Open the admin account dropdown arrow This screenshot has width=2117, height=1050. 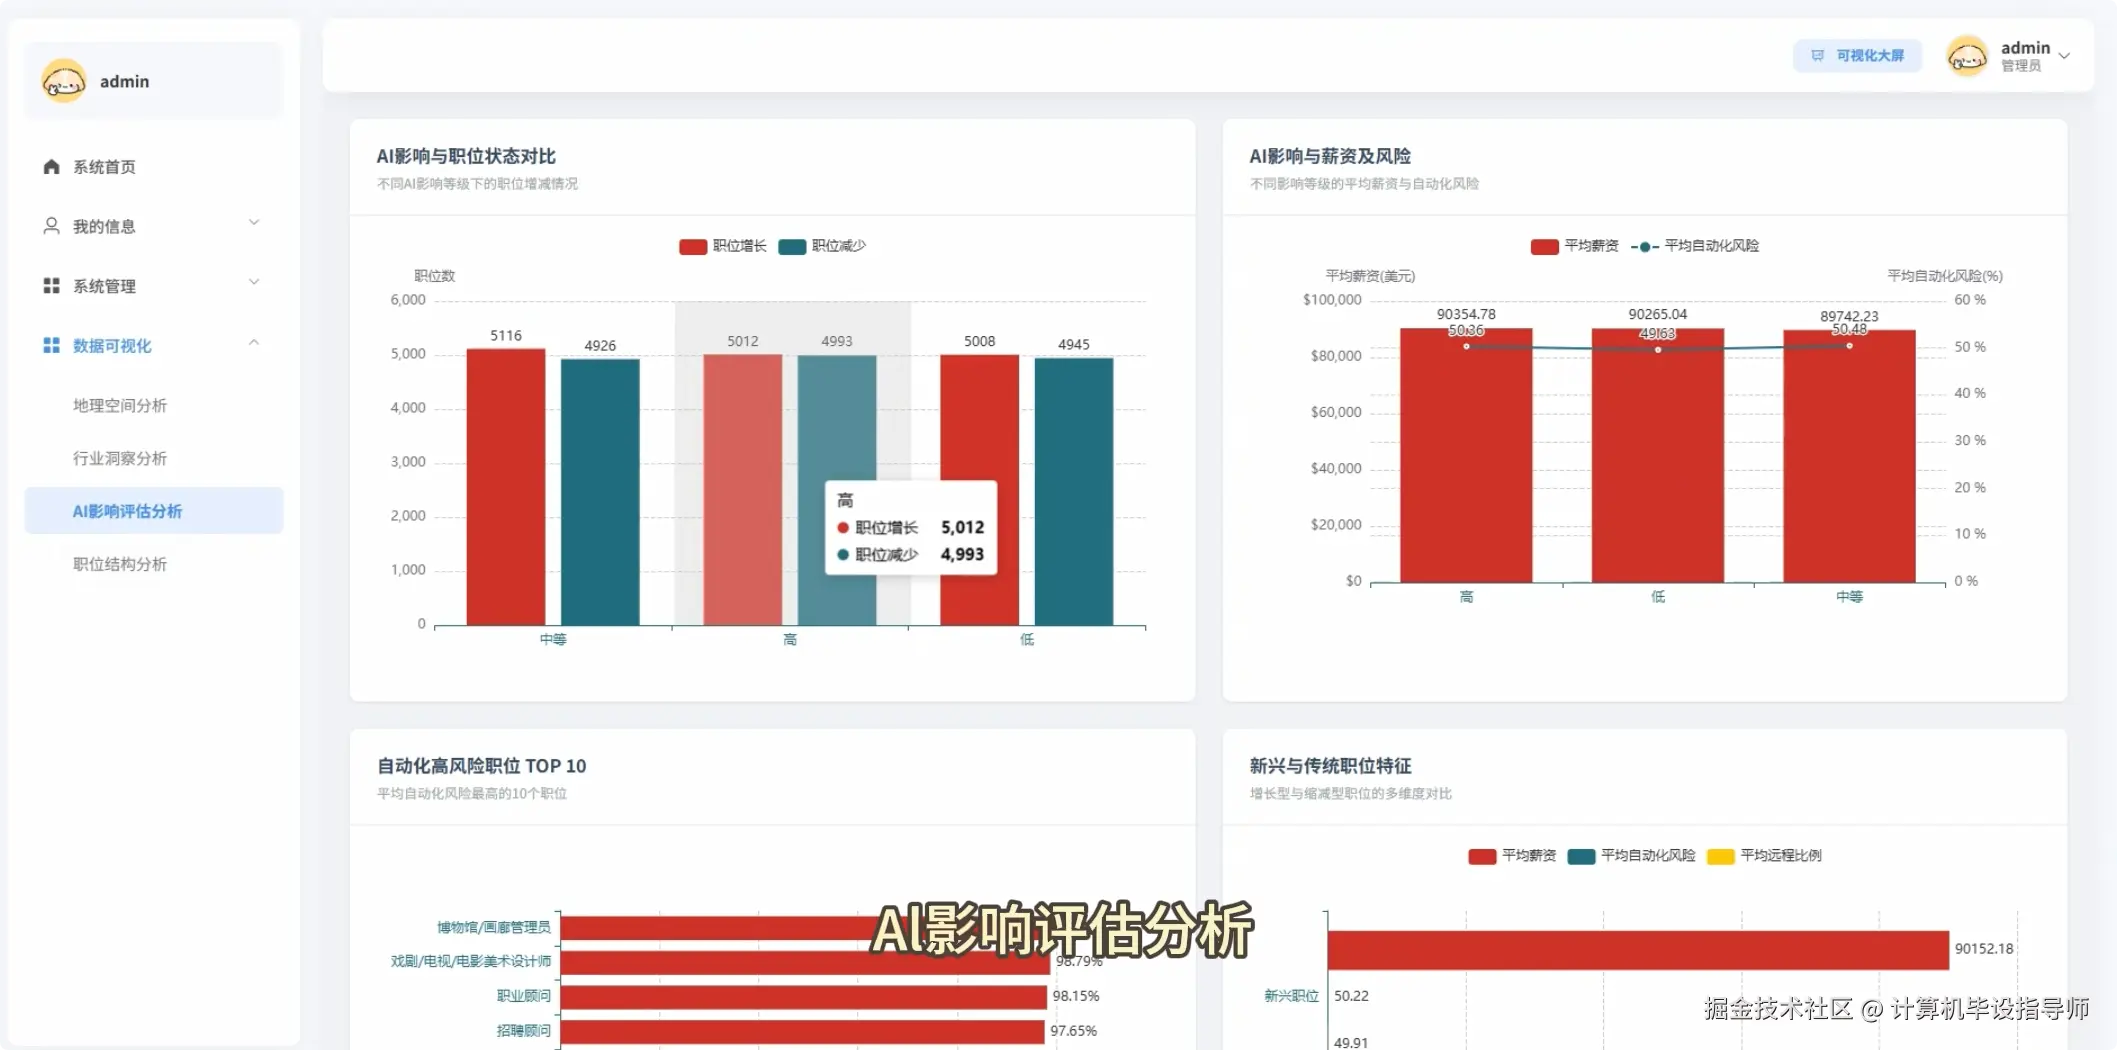tap(2064, 56)
